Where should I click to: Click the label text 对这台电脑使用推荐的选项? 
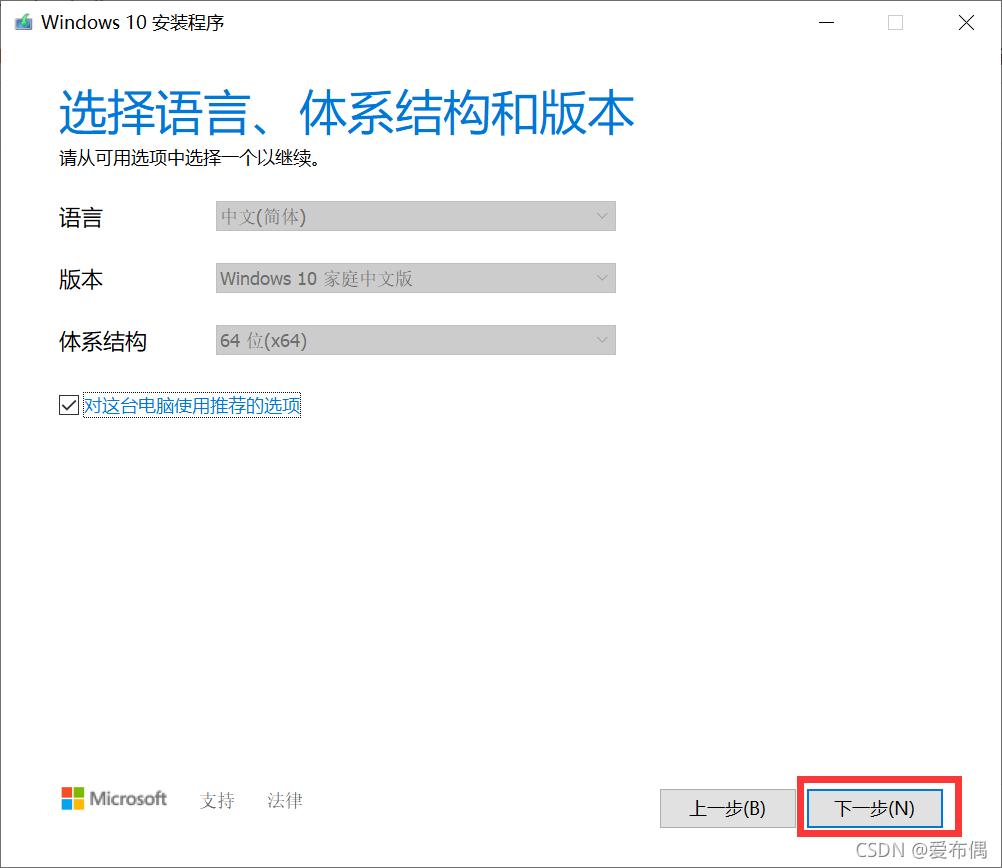(x=192, y=405)
